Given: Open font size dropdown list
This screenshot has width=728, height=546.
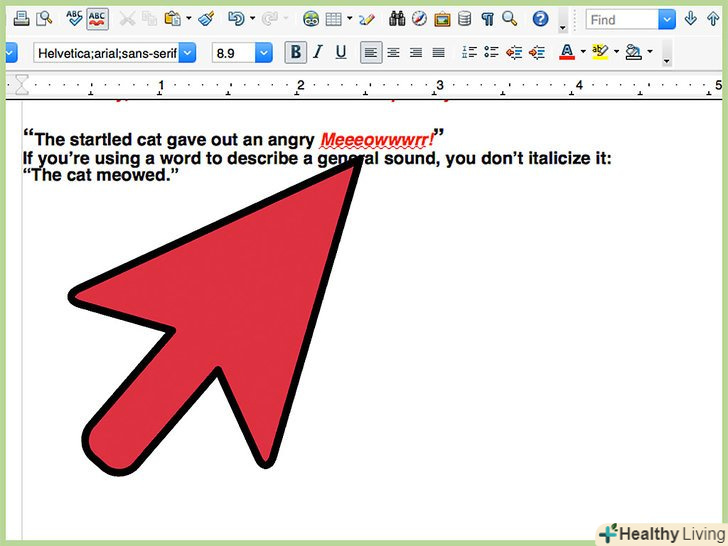Looking at the screenshot, I should coord(264,53).
